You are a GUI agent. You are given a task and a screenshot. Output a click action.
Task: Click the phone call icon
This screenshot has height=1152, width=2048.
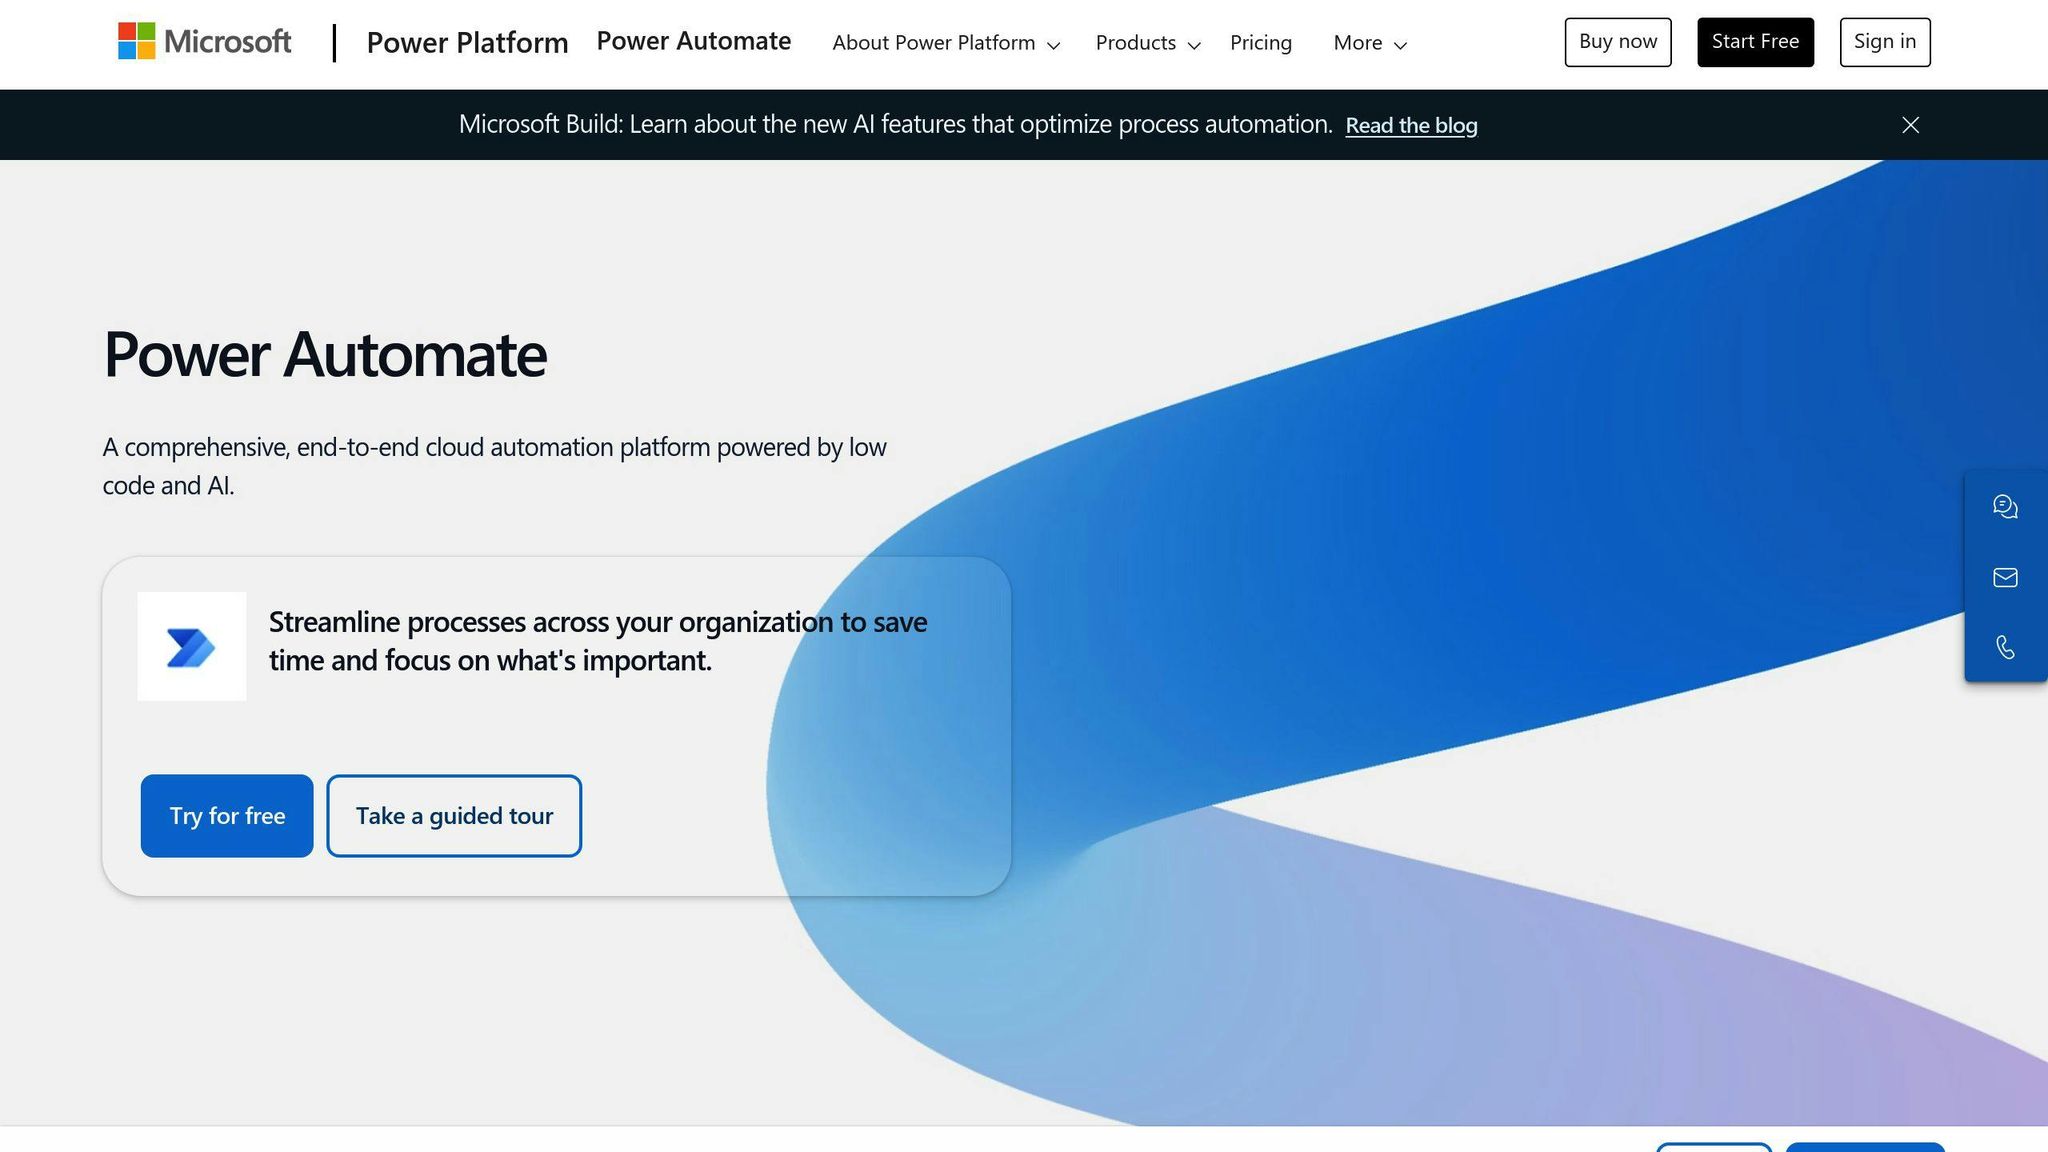click(x=2005, y=647)
